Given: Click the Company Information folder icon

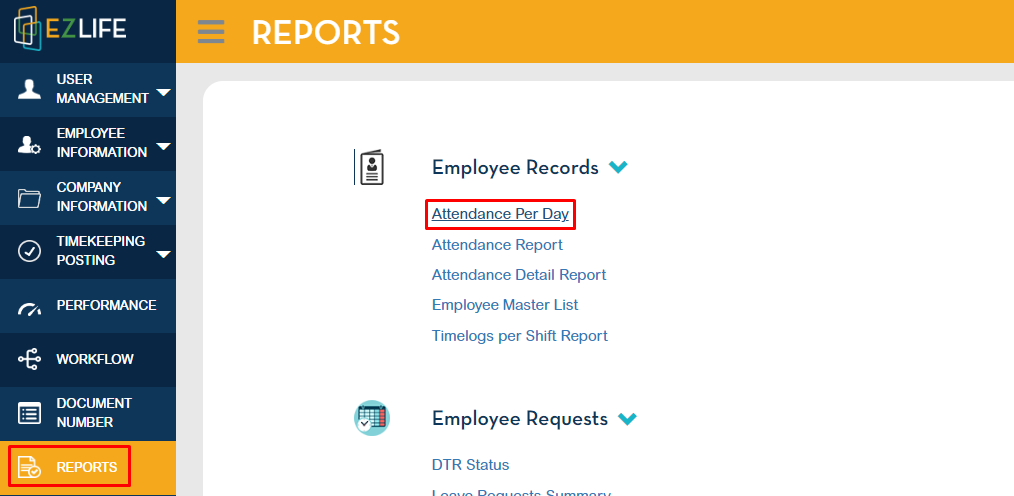Looking at the screenshot, I should [x=29, y=198].
